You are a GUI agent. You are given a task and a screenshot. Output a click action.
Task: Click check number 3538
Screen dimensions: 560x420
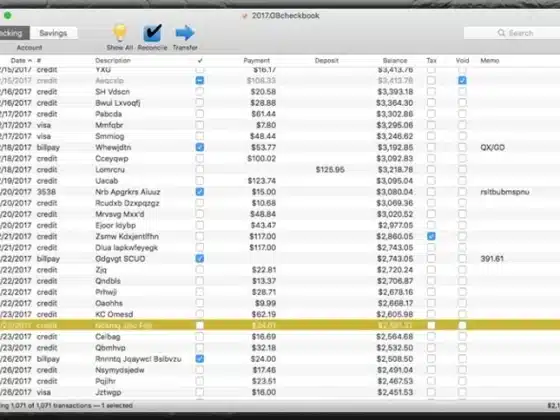point(46,192)
